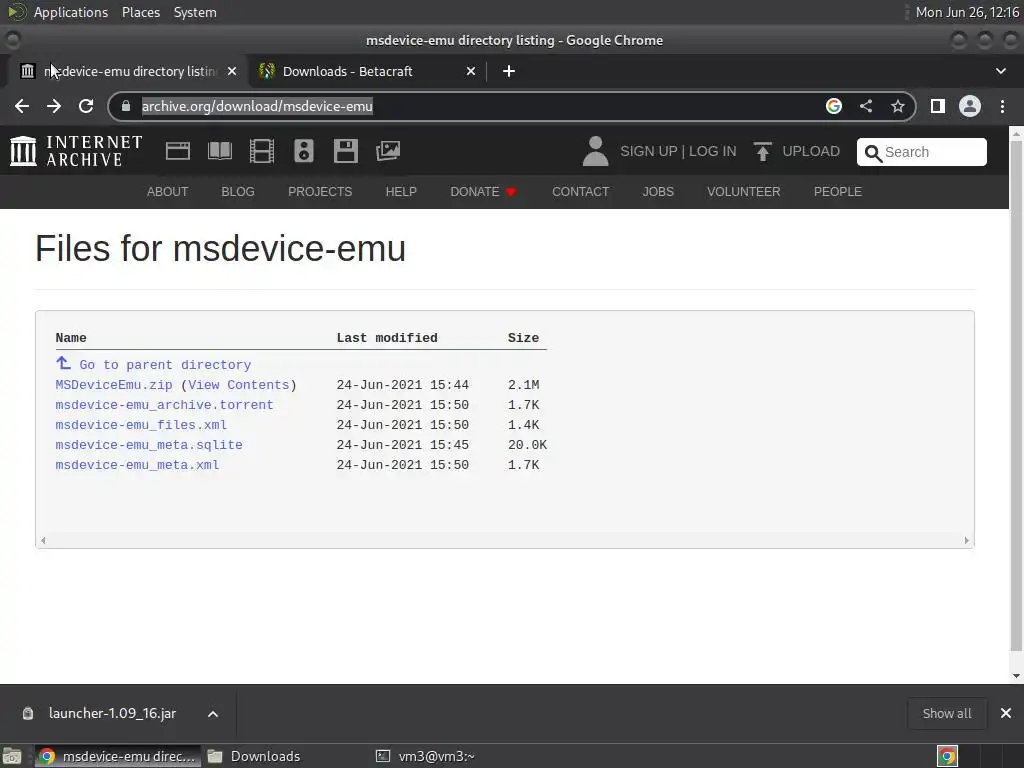This screenshot has width=1024, height=768.
Task: Close the downloads bar
Action: tap(1006, 713)
